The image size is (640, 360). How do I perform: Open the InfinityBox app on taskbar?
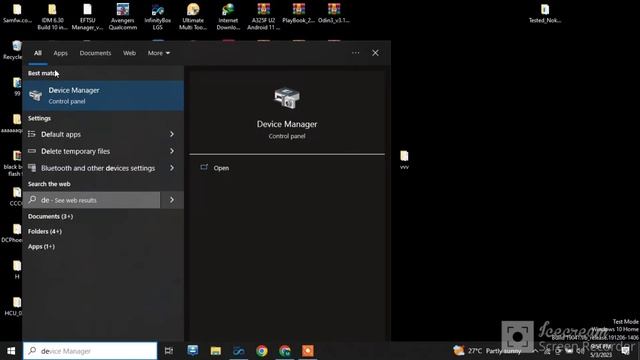click(239, 351)
